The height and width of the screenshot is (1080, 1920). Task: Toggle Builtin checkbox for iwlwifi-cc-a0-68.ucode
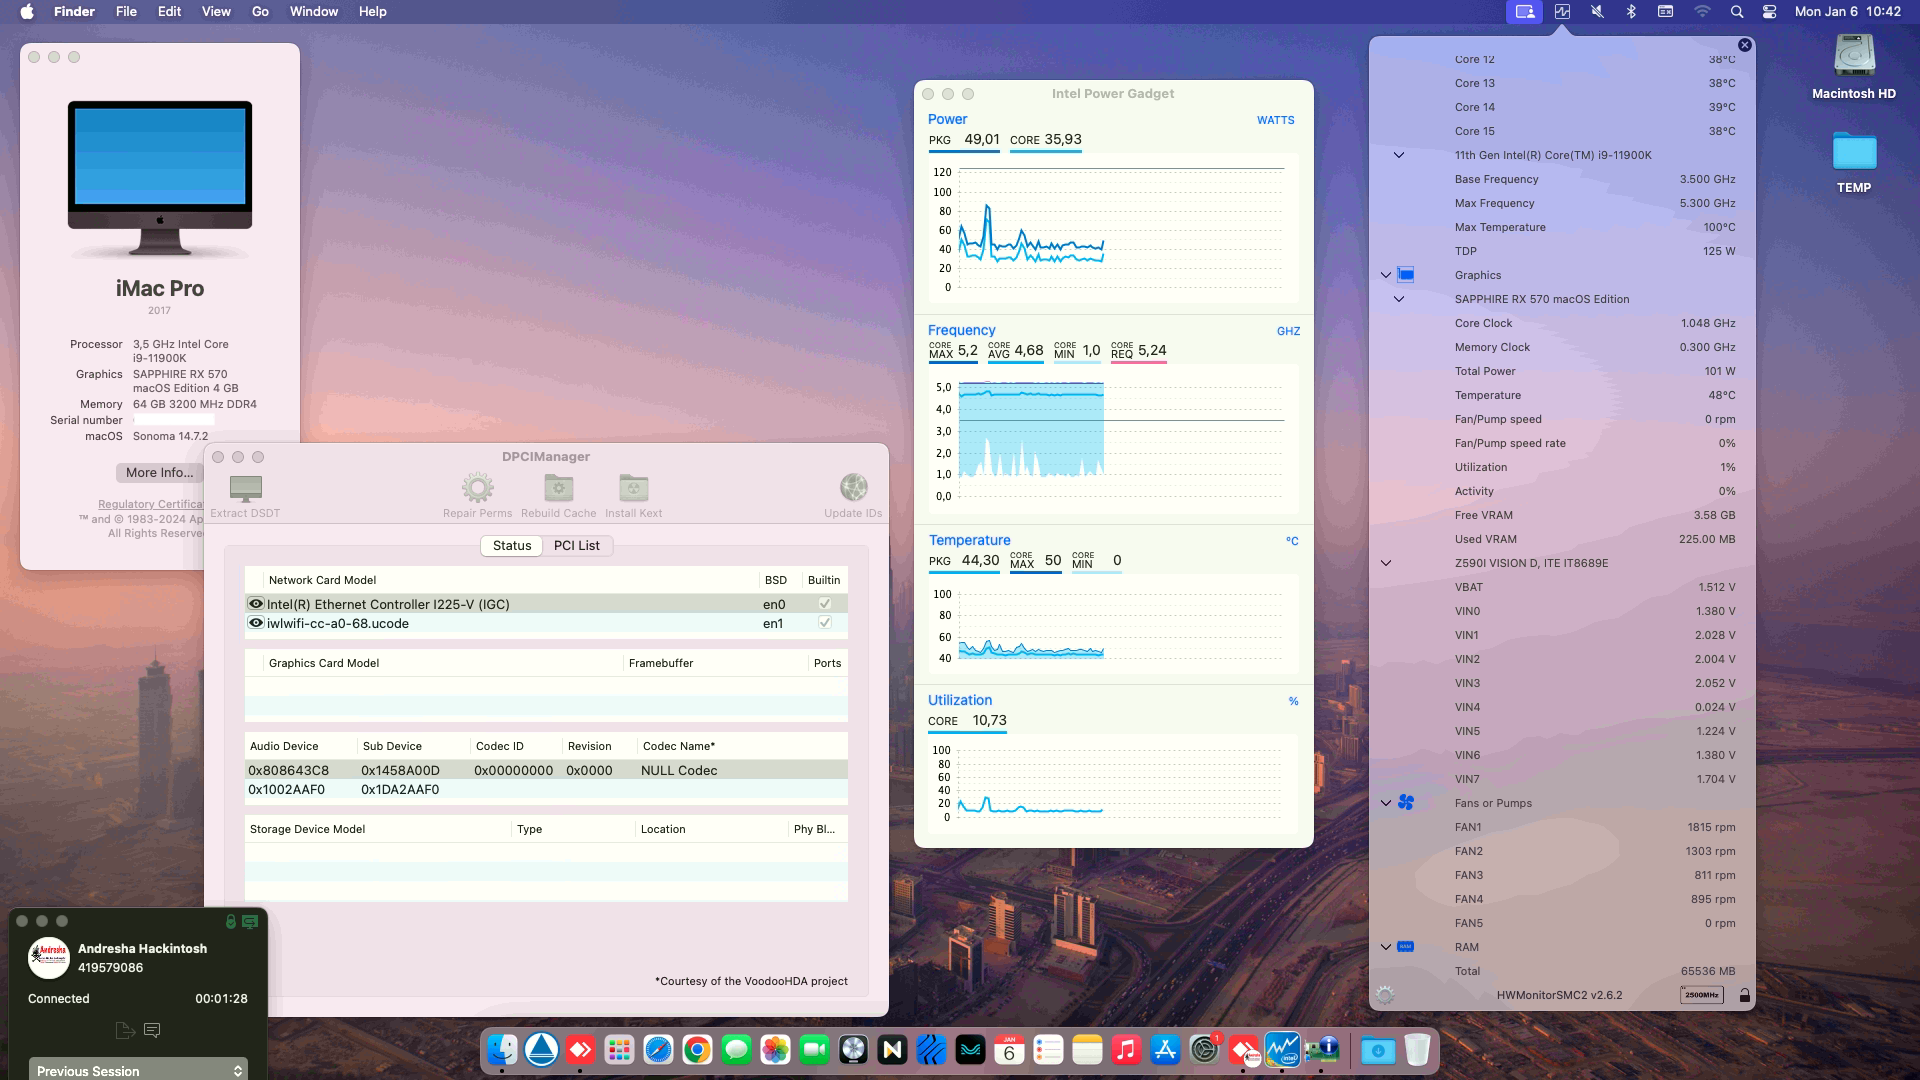tap(825, 623)
